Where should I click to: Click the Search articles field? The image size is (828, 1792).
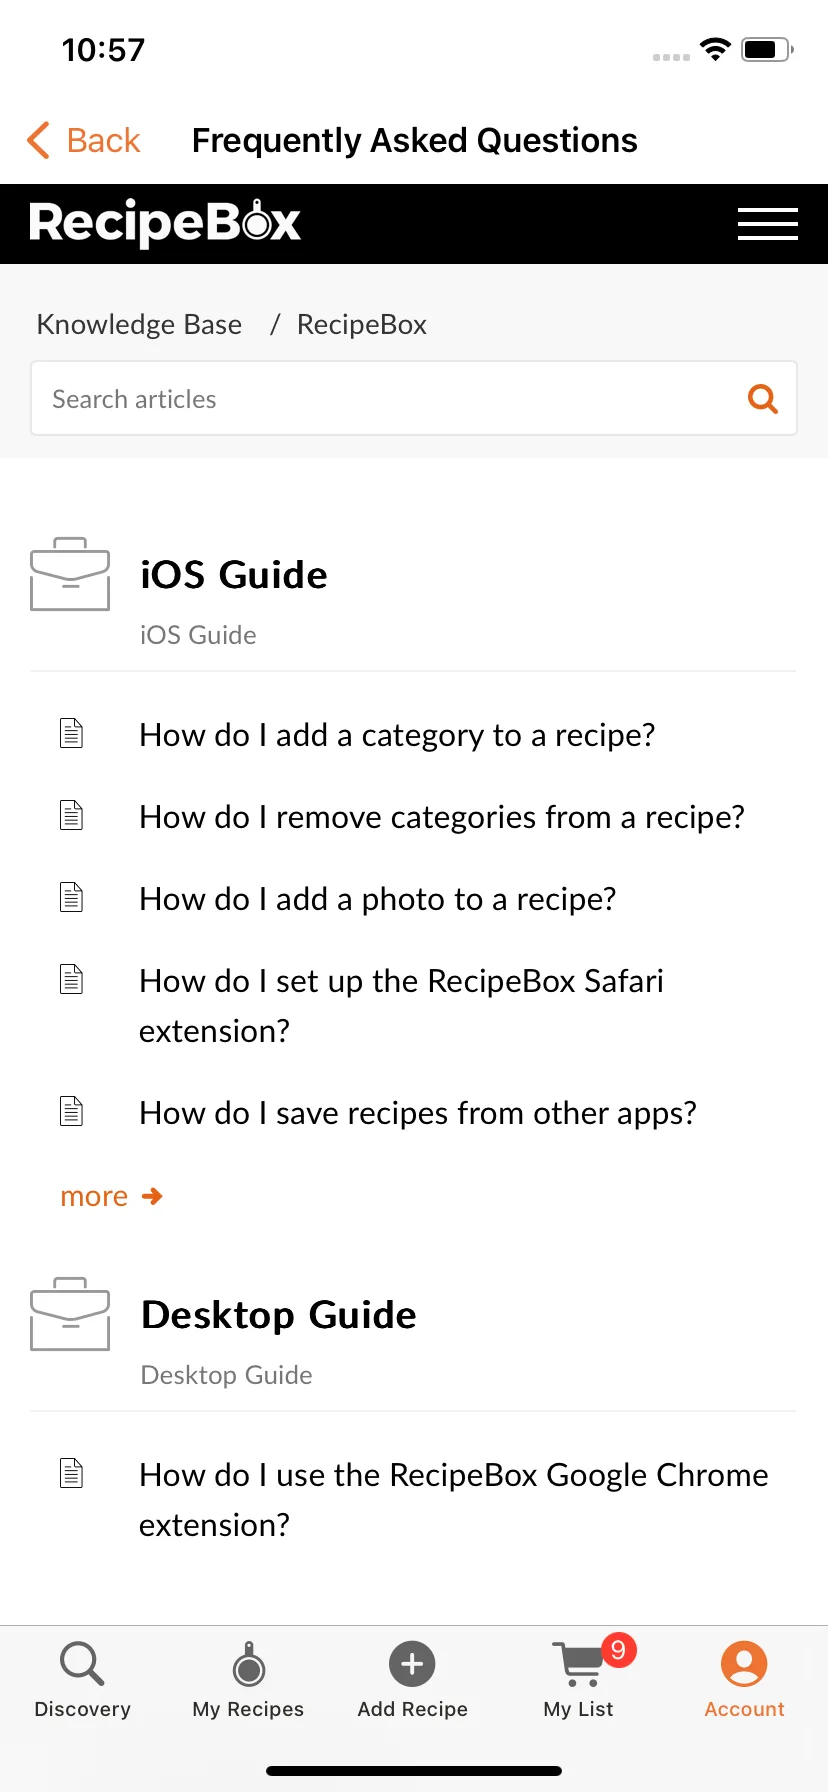(414, 398)
